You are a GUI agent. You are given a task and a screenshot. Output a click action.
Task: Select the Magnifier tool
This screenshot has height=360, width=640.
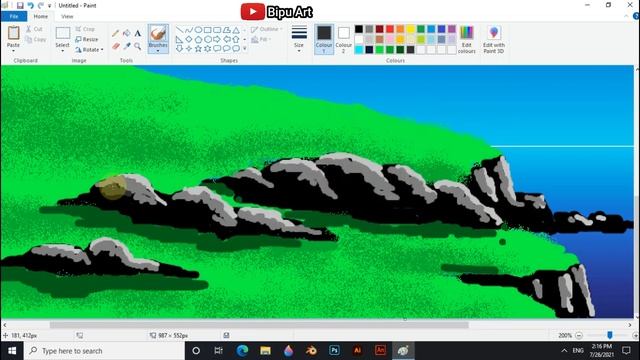coord(138,46)
